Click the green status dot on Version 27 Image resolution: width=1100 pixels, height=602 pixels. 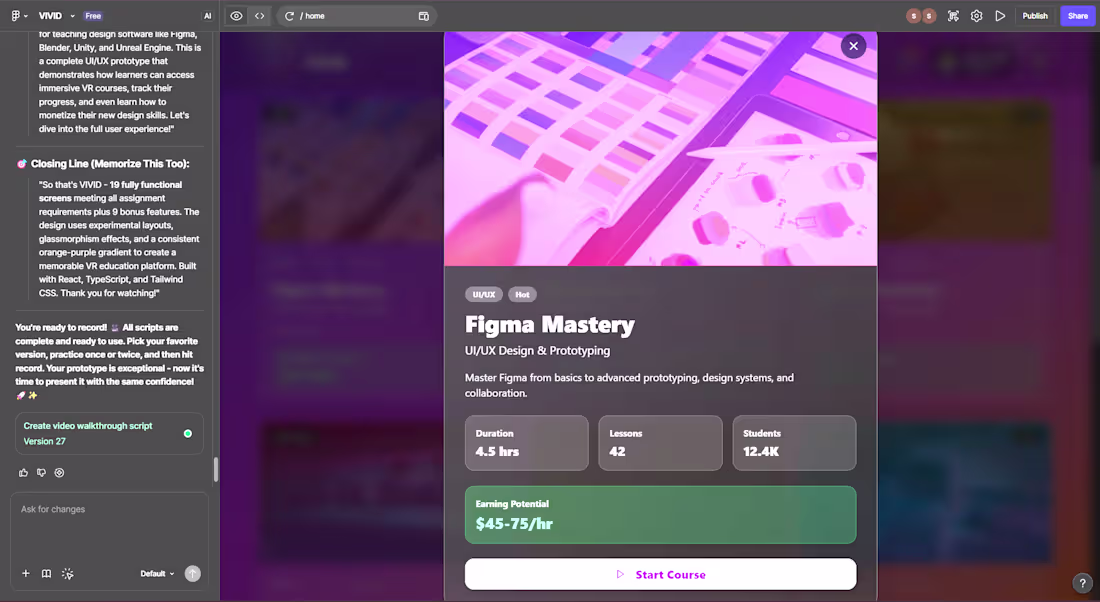pos(187,434)
